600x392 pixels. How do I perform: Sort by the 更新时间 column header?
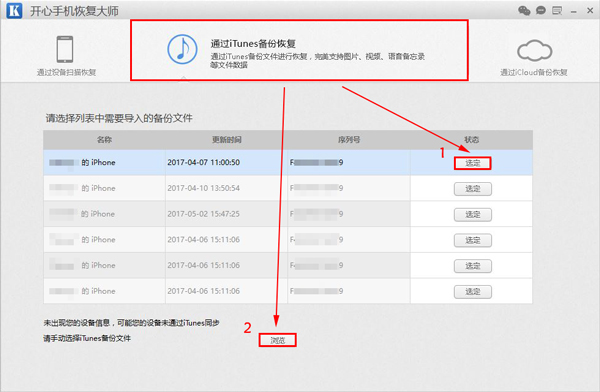pos(227,140)
